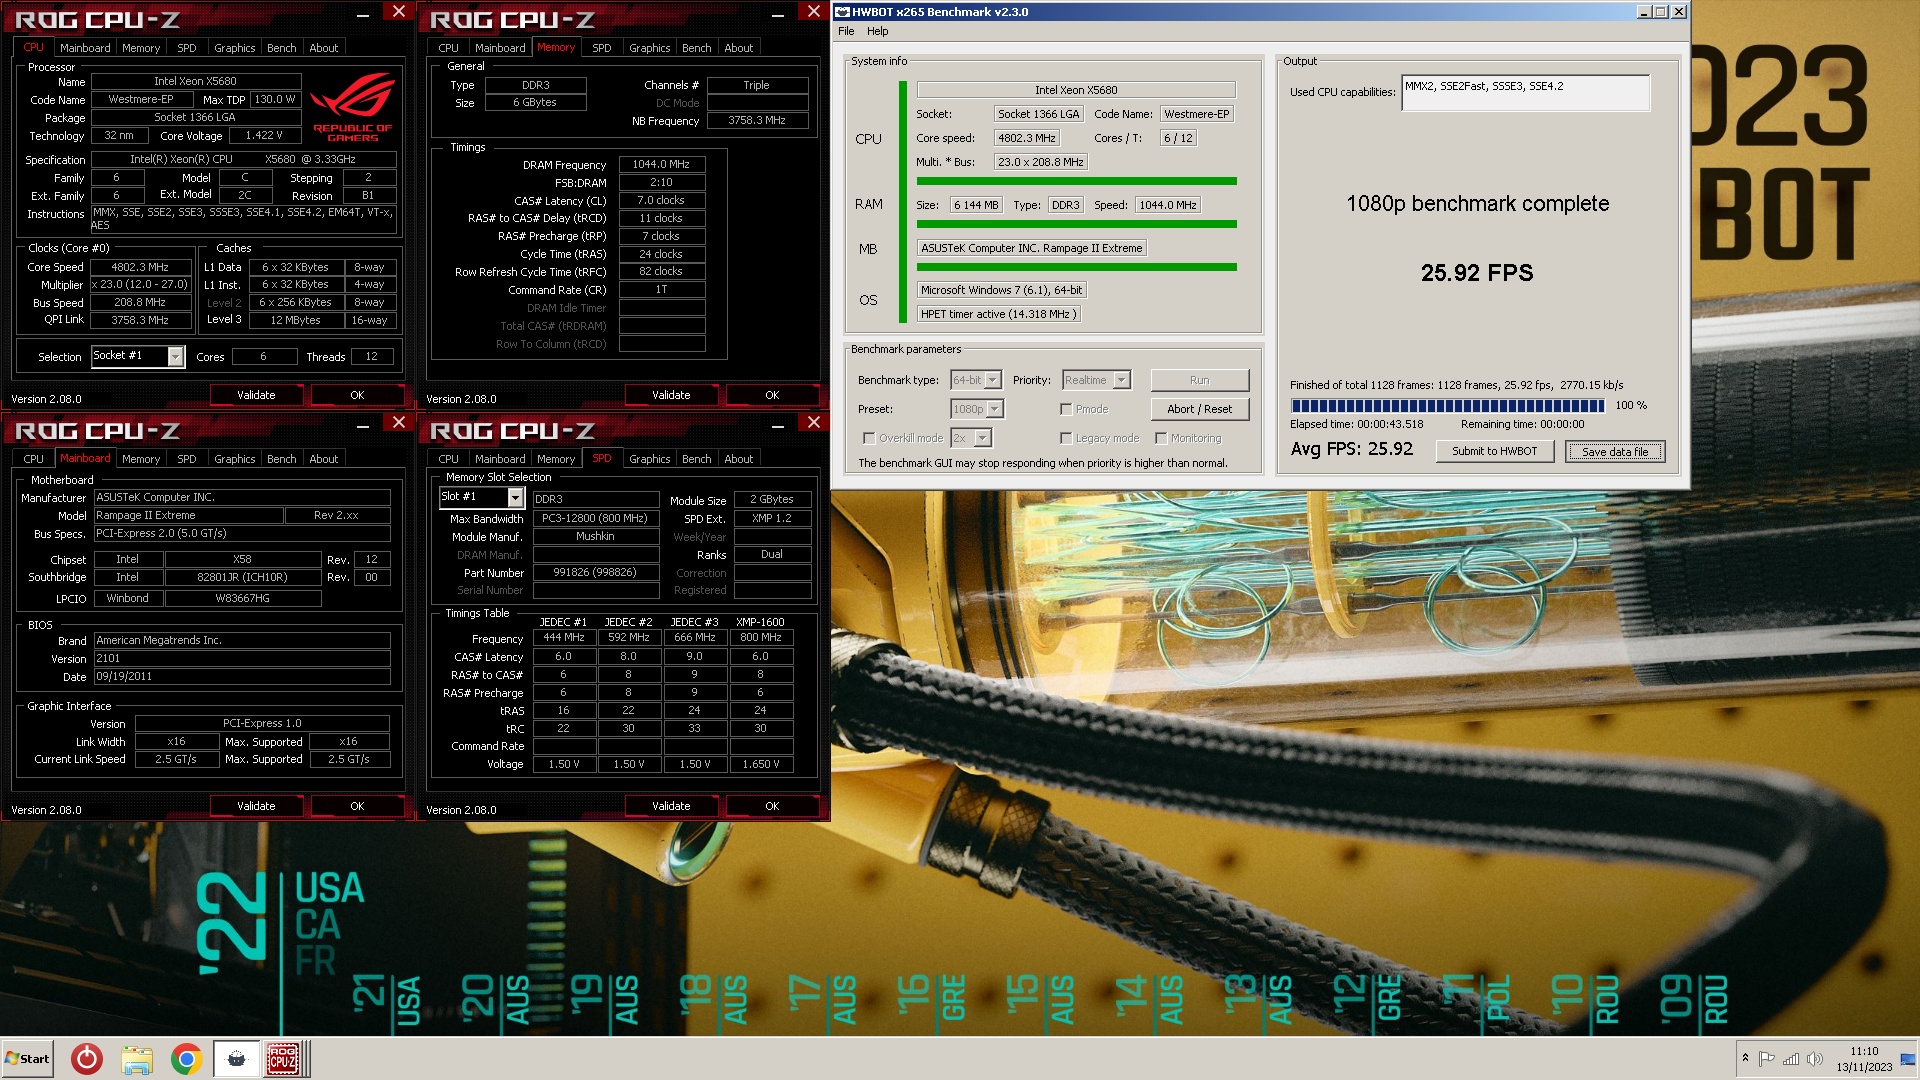This screenshot has height=1080, width=1920.
Task: Open the File menu in HWBOT x265
Action: [x=846, y=31]
